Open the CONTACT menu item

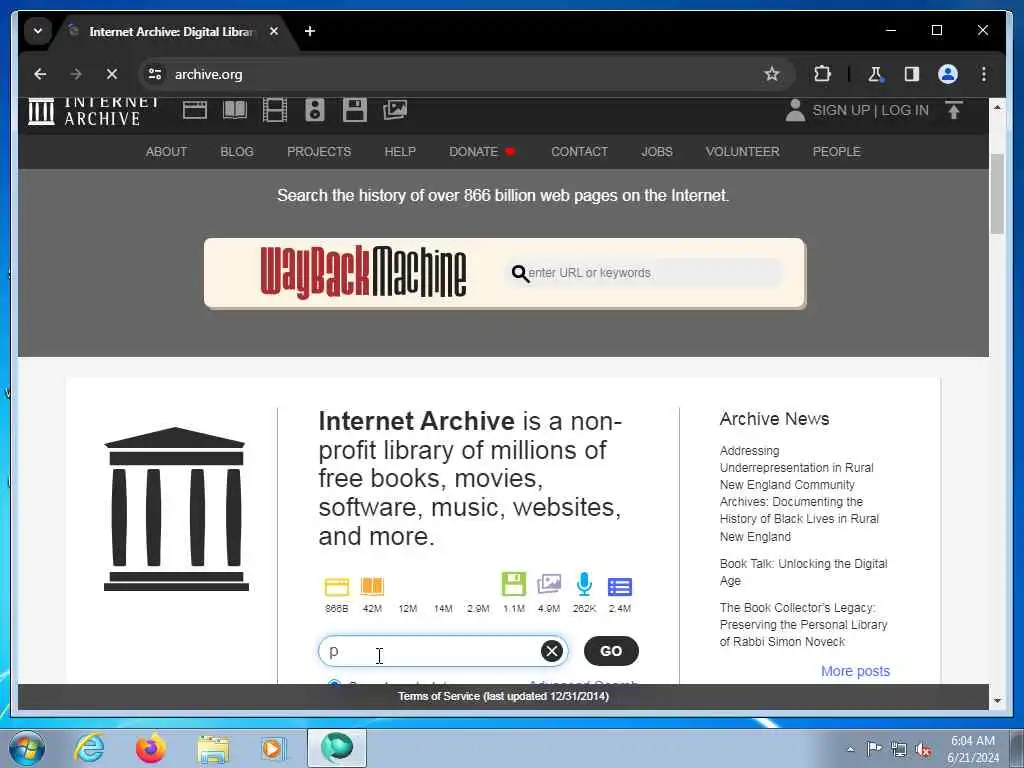[x=579, y=152]
